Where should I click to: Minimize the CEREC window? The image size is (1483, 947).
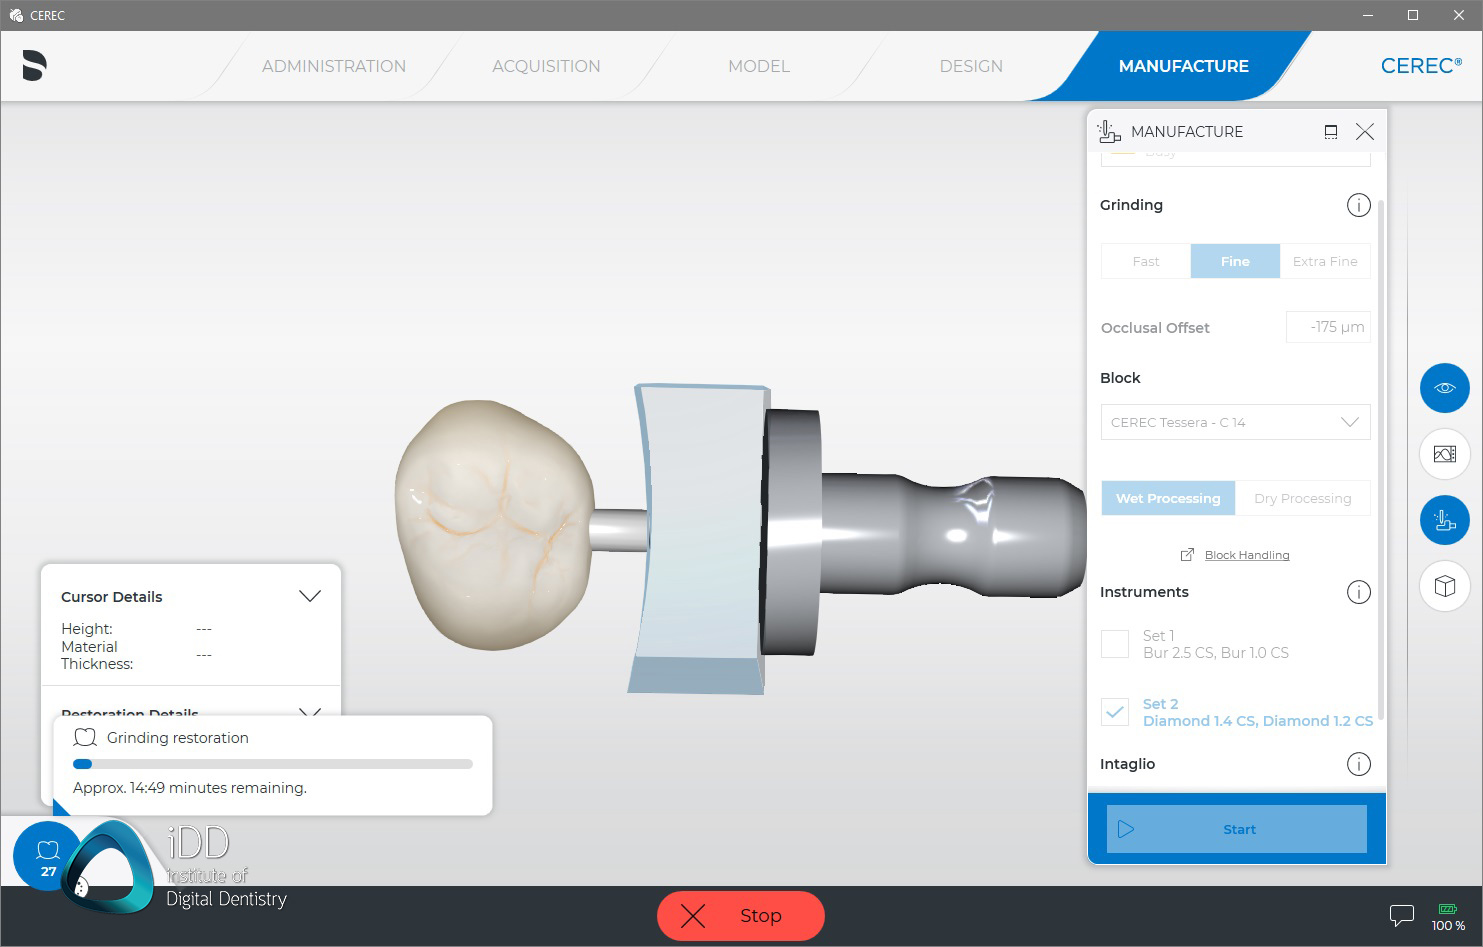click(1368, 15)
